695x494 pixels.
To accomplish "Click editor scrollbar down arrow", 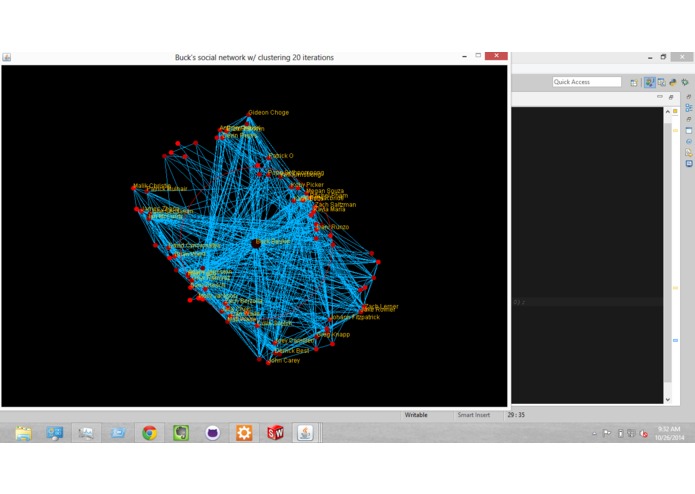I will tap(668, 399).
